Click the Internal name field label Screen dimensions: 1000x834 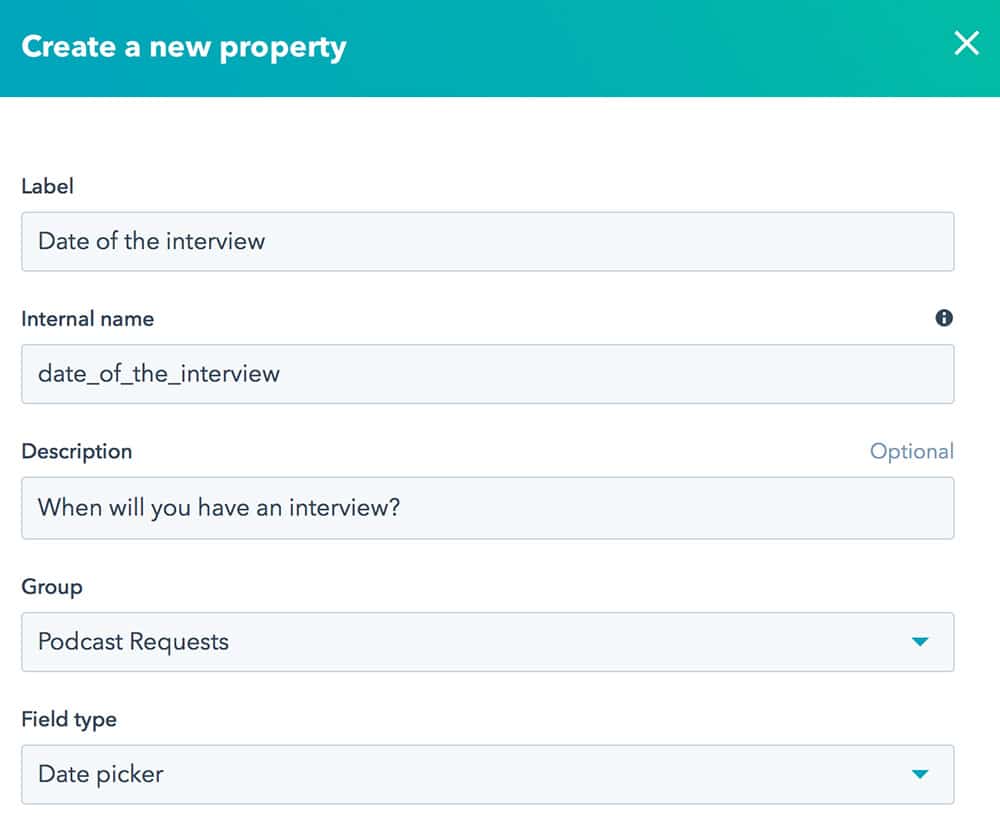click(87, 318)
